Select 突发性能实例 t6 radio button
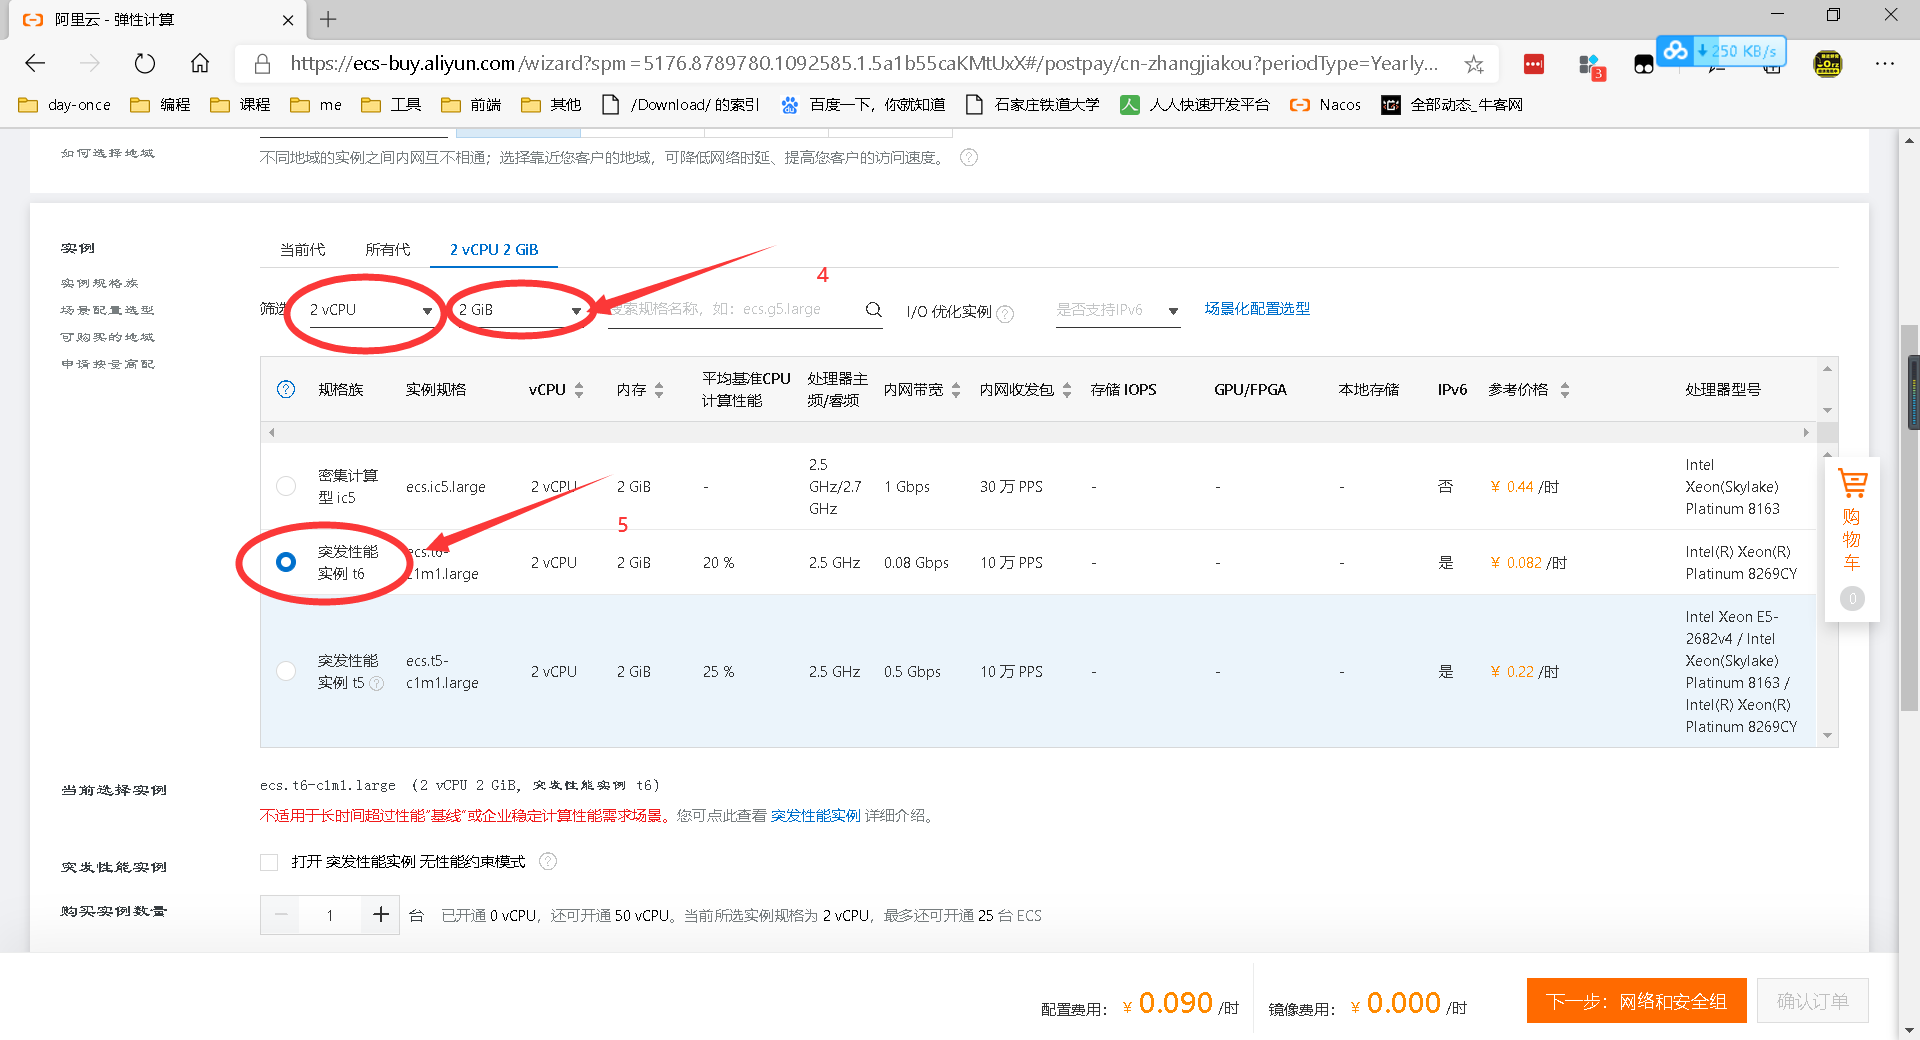Viewport: 1920px width, 1040px height. coord(286,562)
